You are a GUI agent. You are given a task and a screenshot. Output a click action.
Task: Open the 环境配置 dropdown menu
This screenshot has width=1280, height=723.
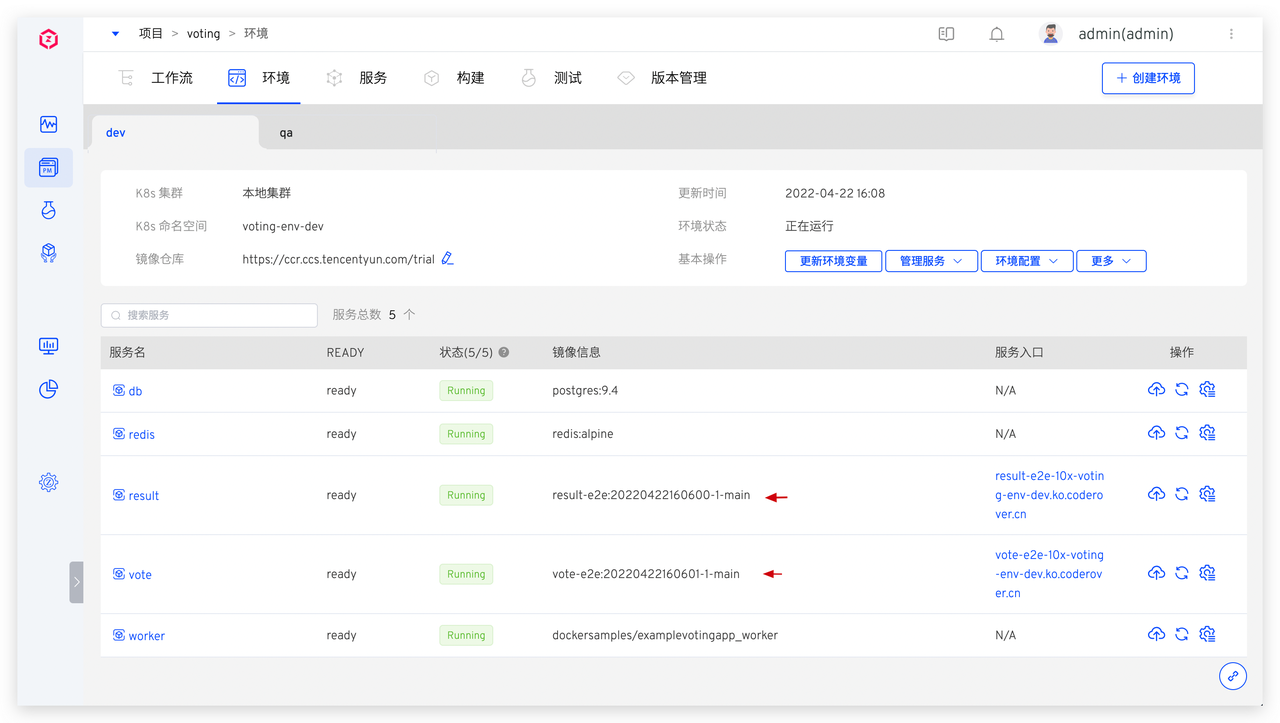(1026, 261)
